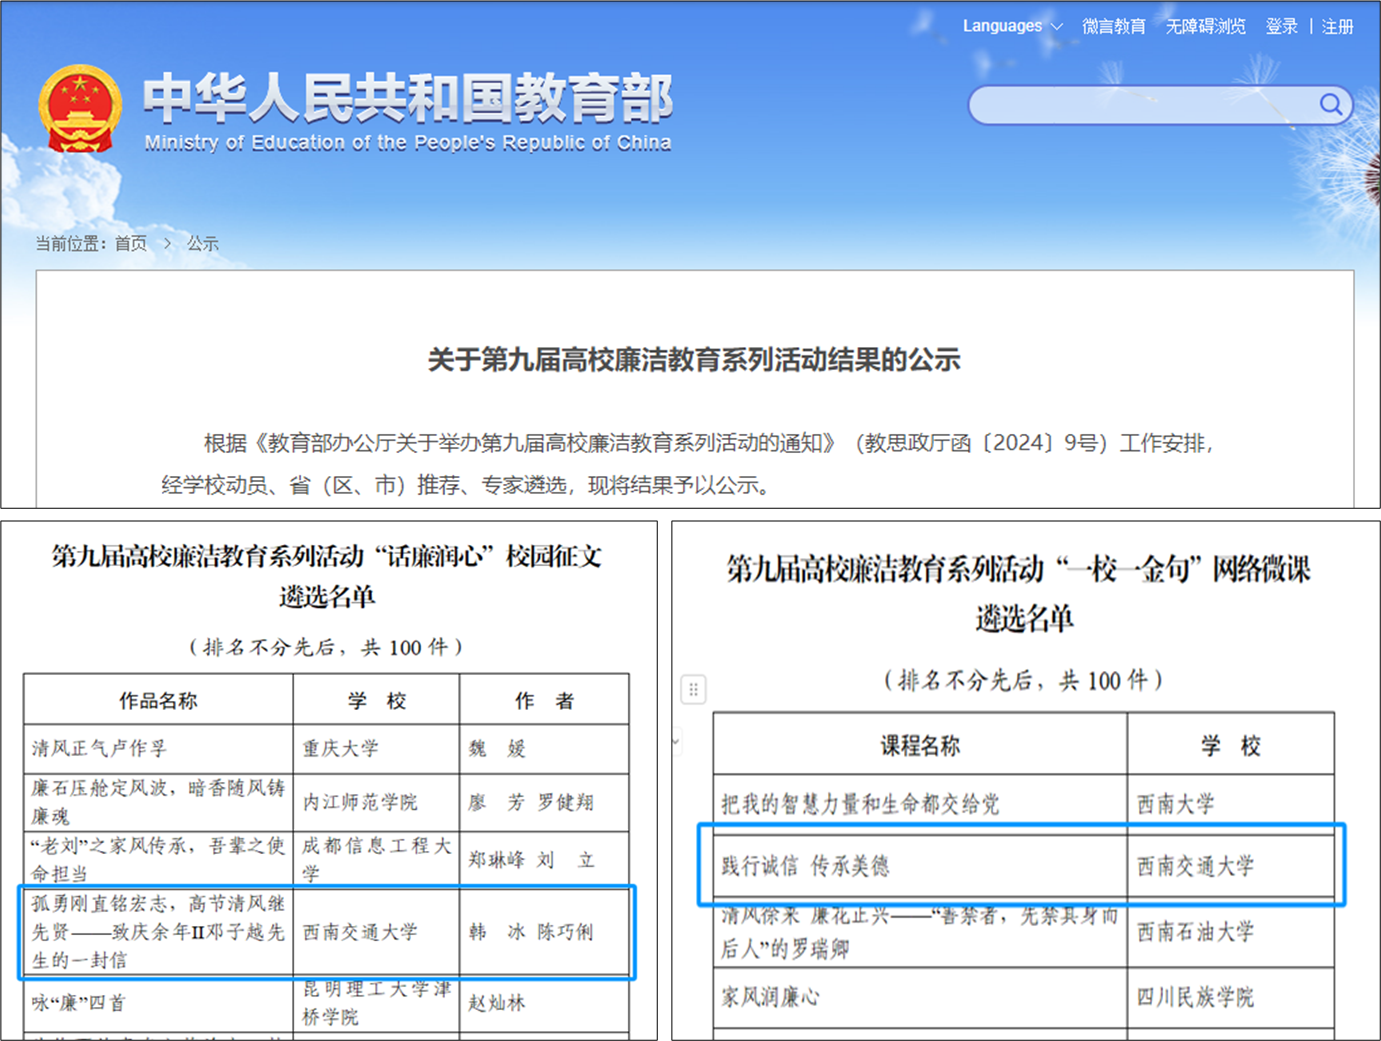Click the small chevron beside right table
Image resolution: width=1381 pixels, height=1041 pixels.
point(677,741)
